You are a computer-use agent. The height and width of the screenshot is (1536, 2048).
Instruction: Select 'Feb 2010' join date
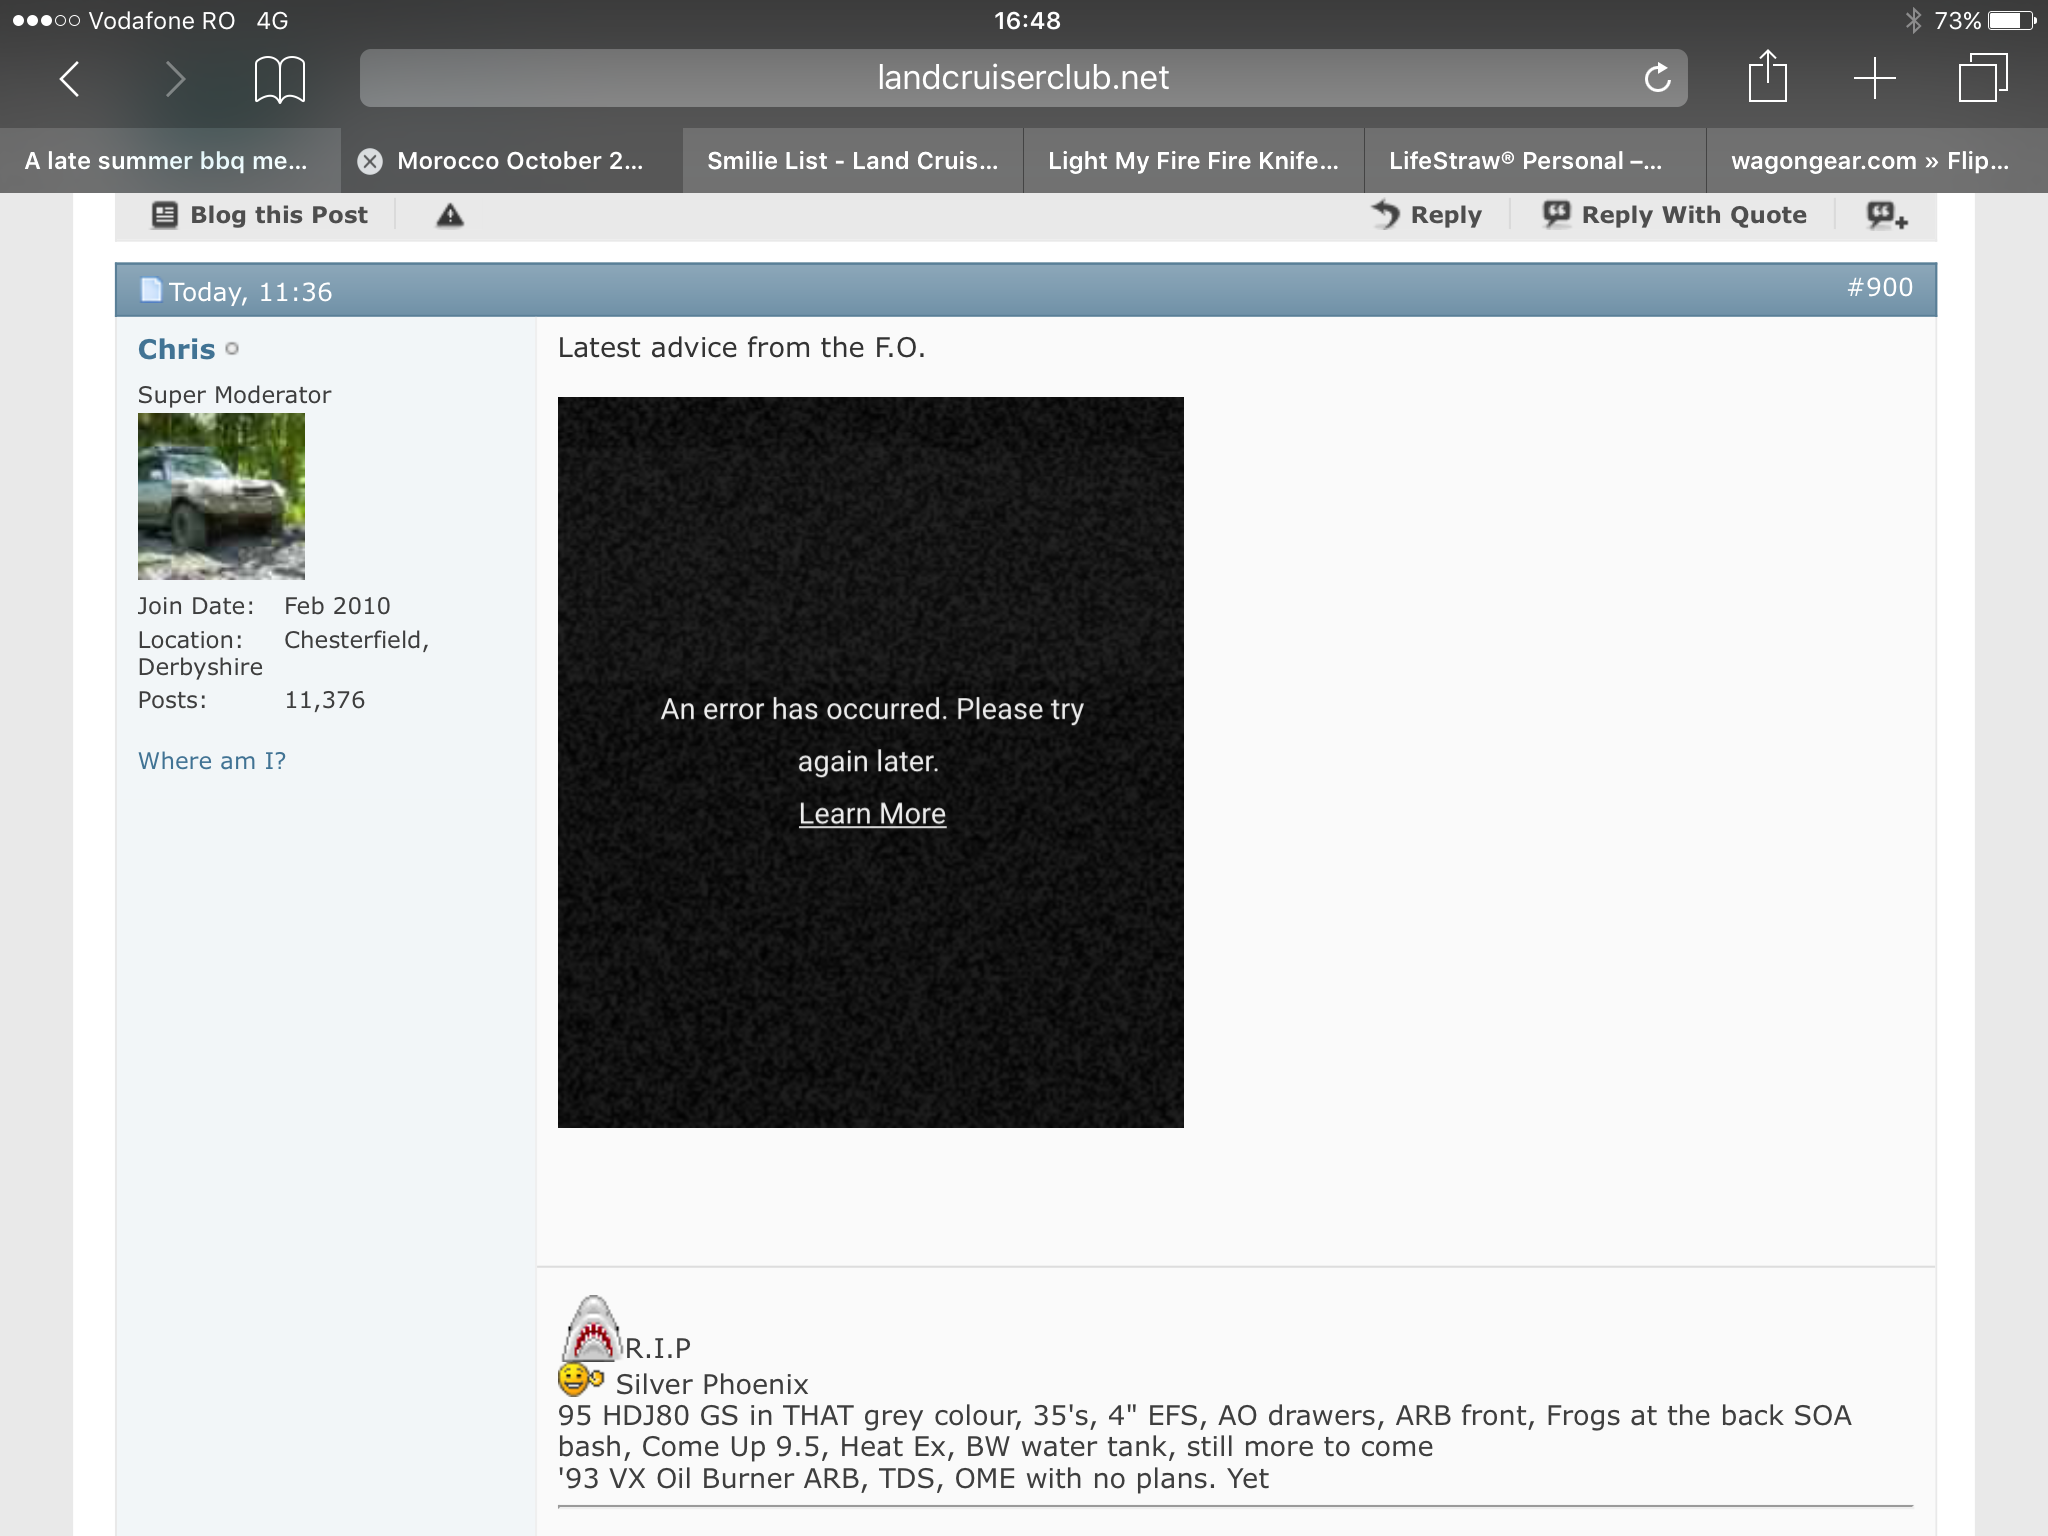337,606
